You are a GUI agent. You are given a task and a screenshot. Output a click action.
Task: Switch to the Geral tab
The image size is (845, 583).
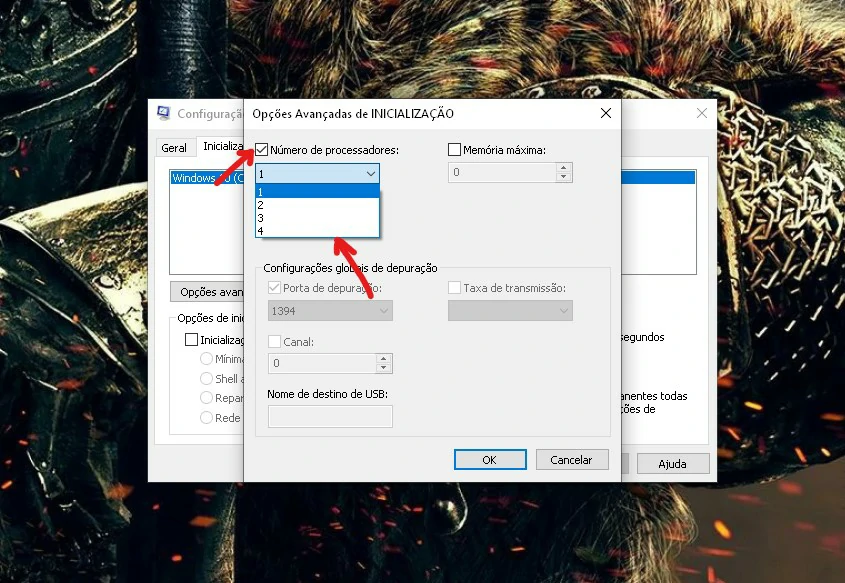tap(174, 148)
